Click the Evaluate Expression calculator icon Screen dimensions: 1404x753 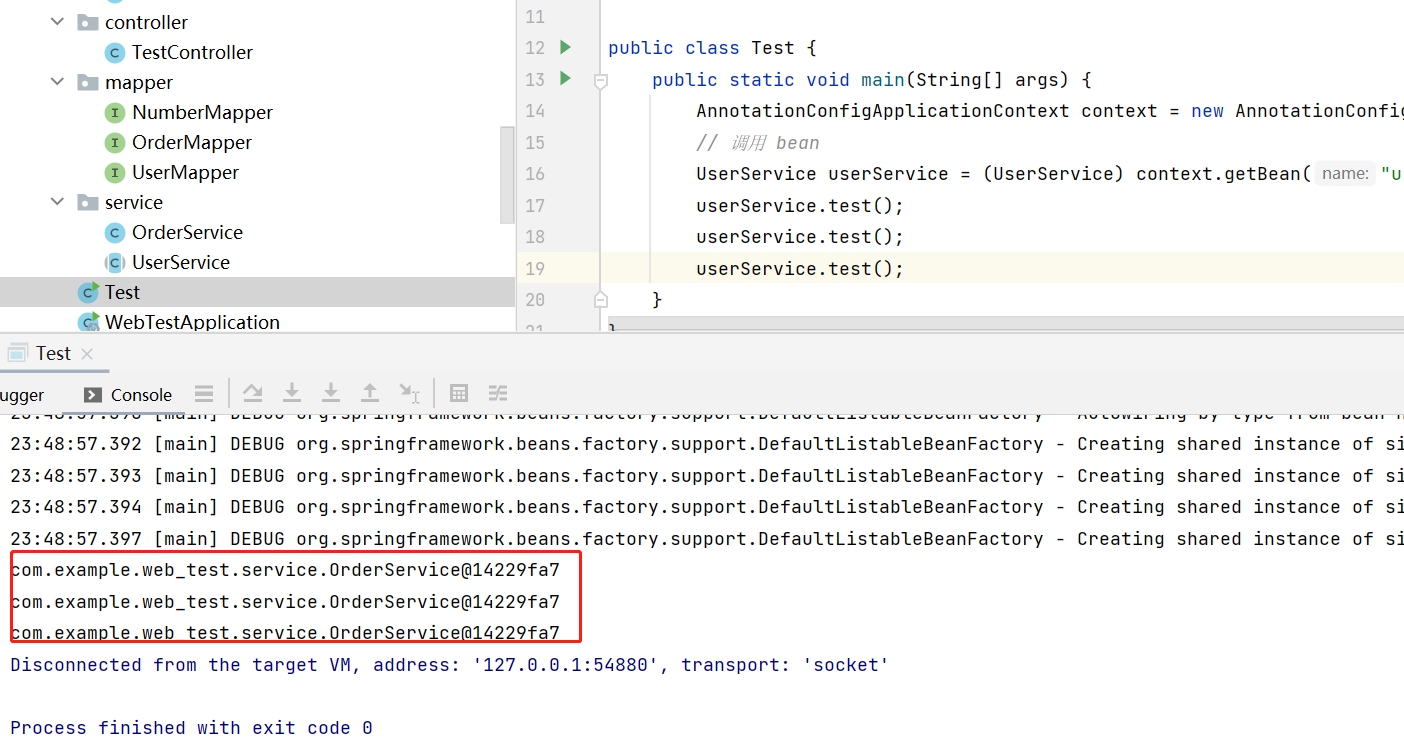click(459, 393)
